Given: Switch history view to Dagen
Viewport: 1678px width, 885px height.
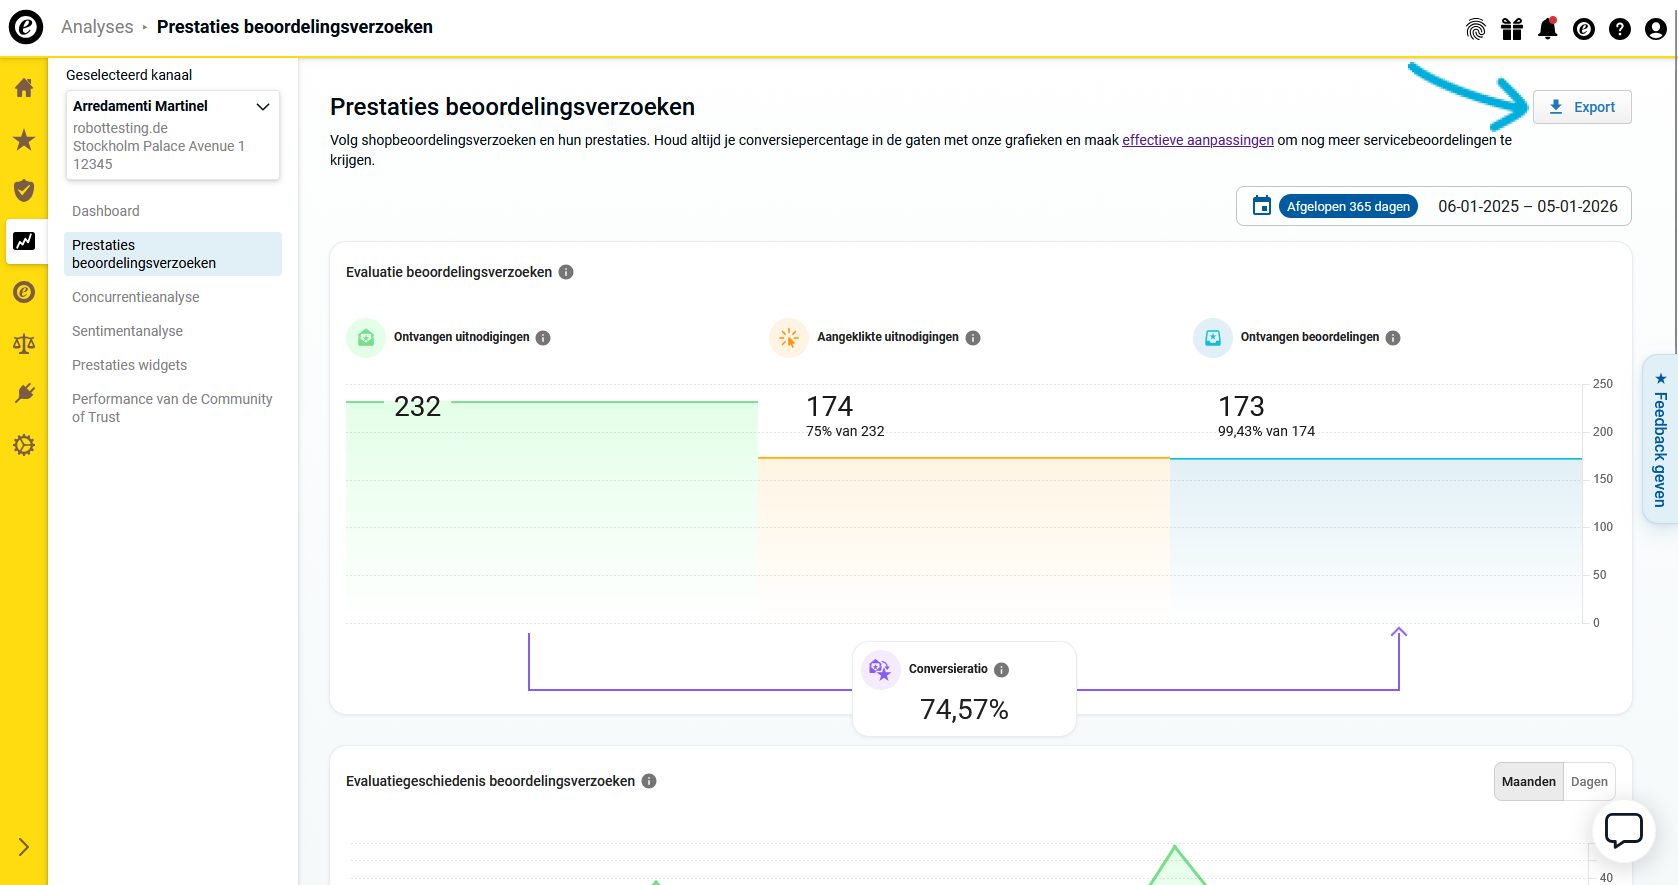Looking at the screenshot, I should pos(1588,782).
